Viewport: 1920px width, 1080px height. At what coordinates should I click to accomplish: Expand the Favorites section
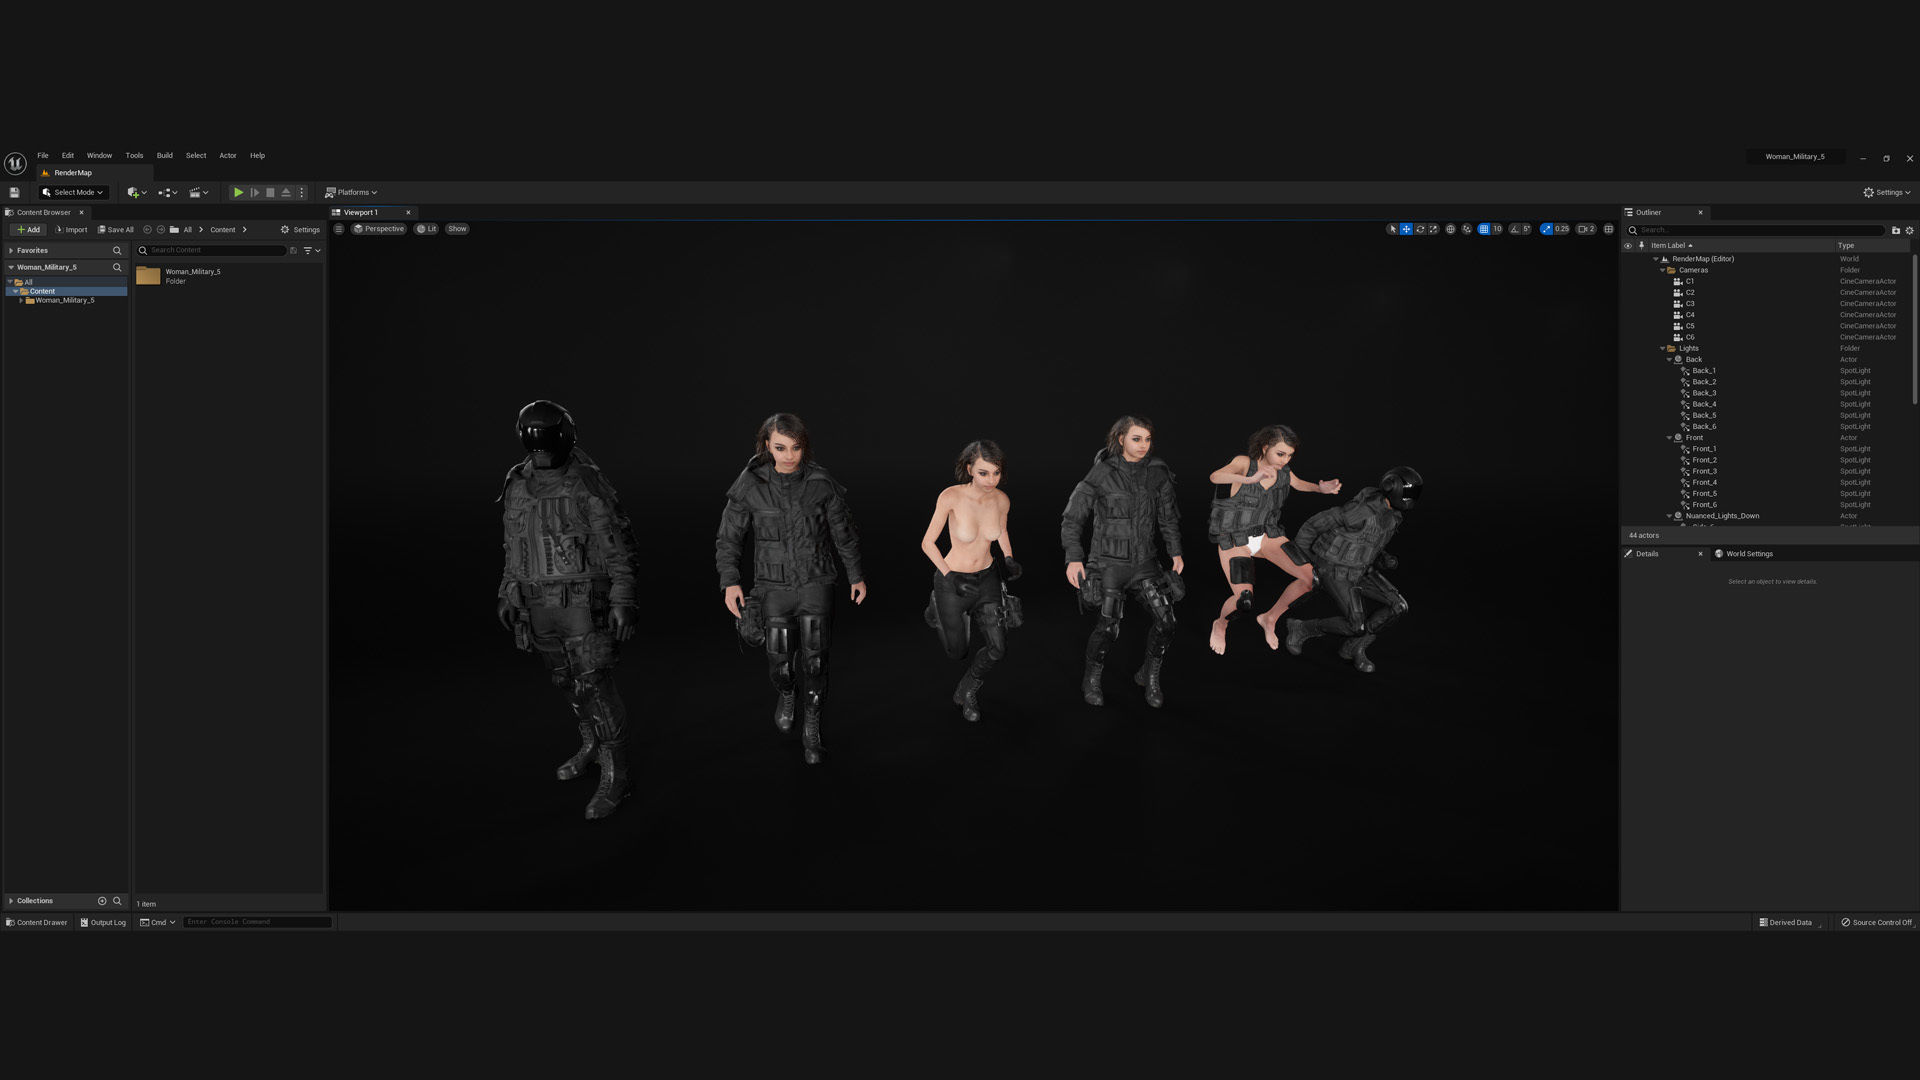click(12, 250)
